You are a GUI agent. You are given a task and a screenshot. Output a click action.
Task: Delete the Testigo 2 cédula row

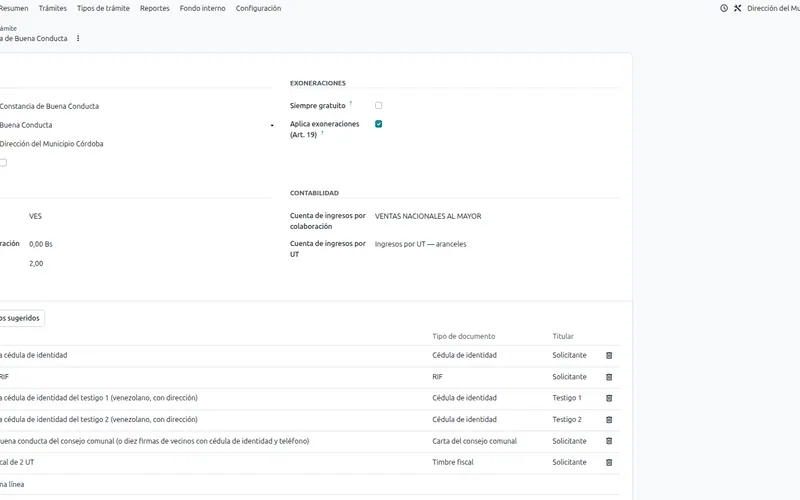pyautogui.click(x=609, y=419)
